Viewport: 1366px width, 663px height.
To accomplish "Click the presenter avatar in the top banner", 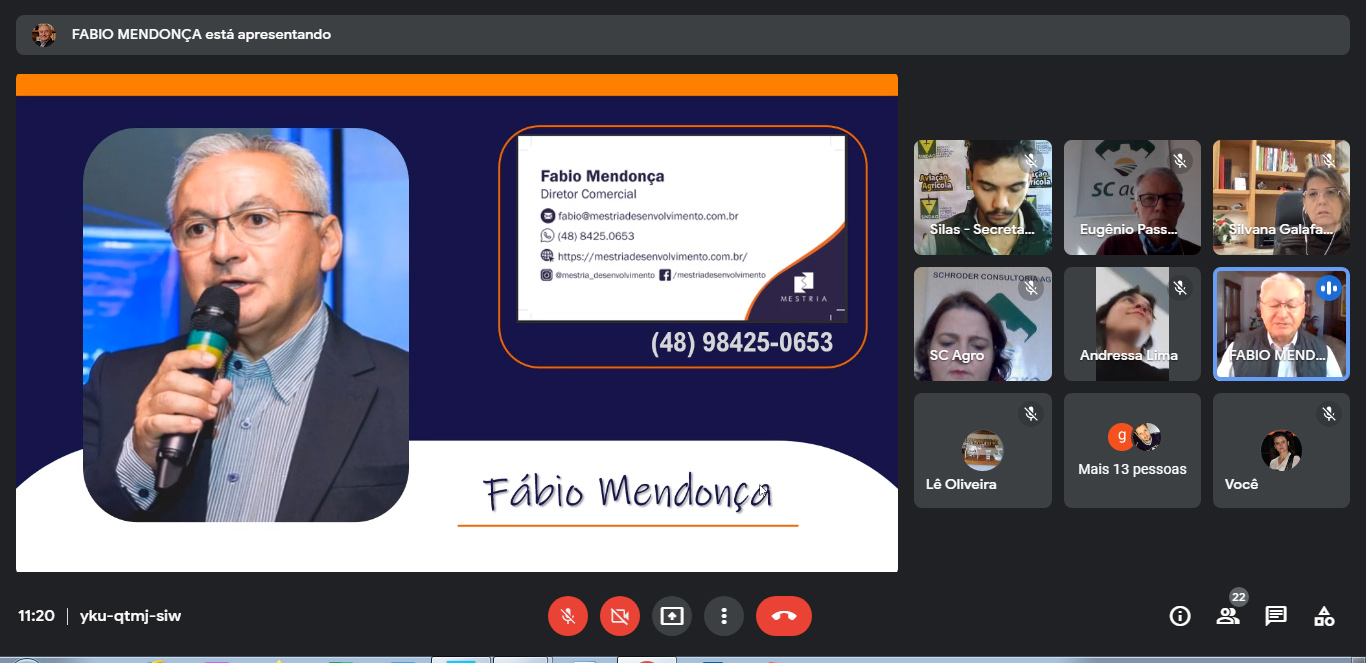I will pos(44,35).
